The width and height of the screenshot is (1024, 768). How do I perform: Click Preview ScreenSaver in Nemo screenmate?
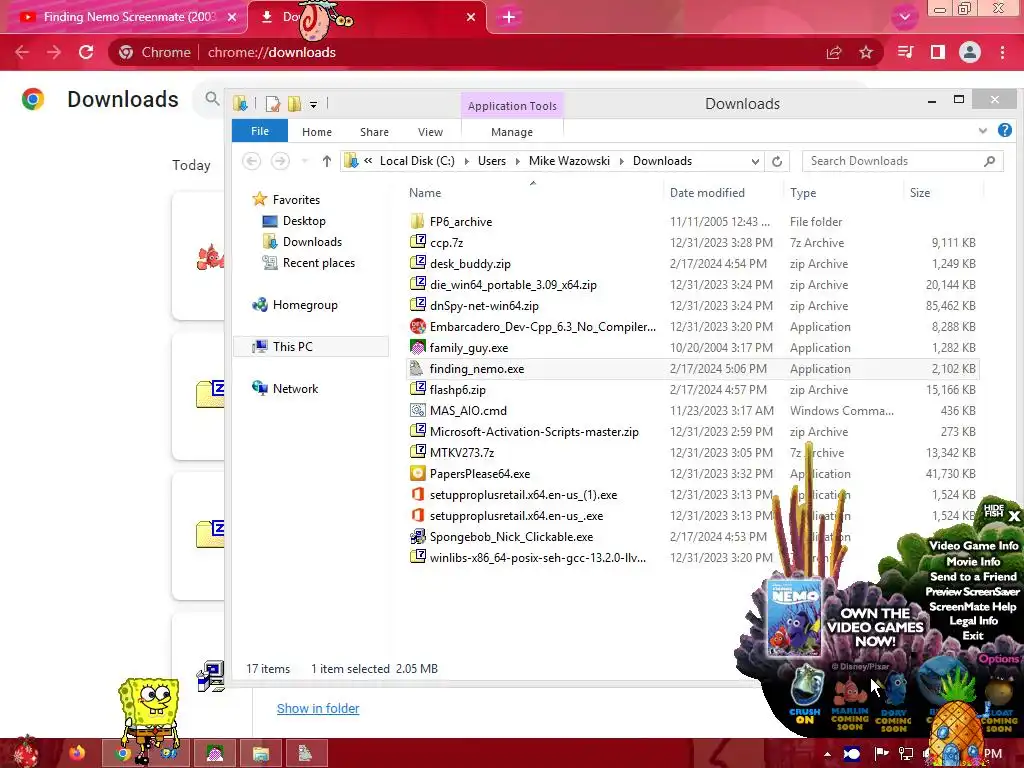pyautogui.click(x=972, y=592)
